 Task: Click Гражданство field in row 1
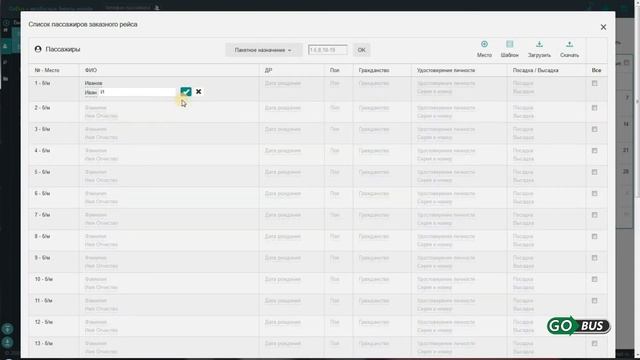373,83
